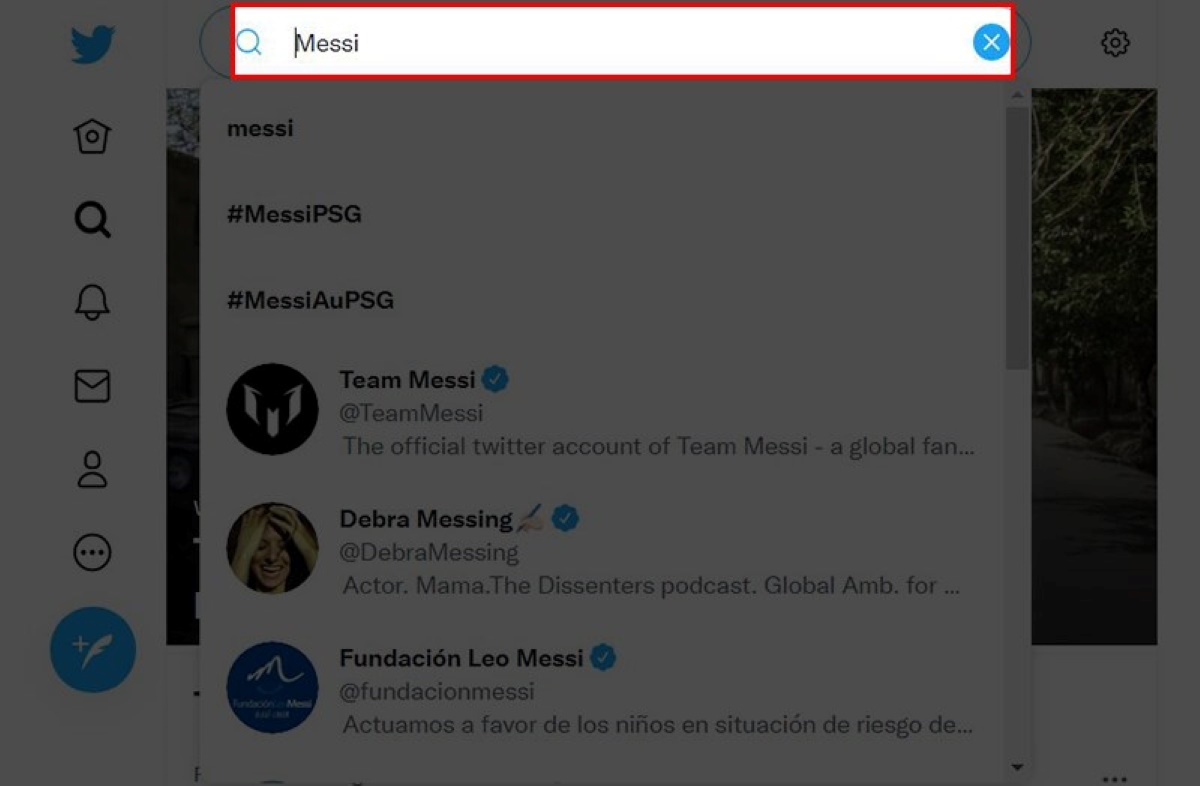Go to Home via house icon

(x=93, y=137)
